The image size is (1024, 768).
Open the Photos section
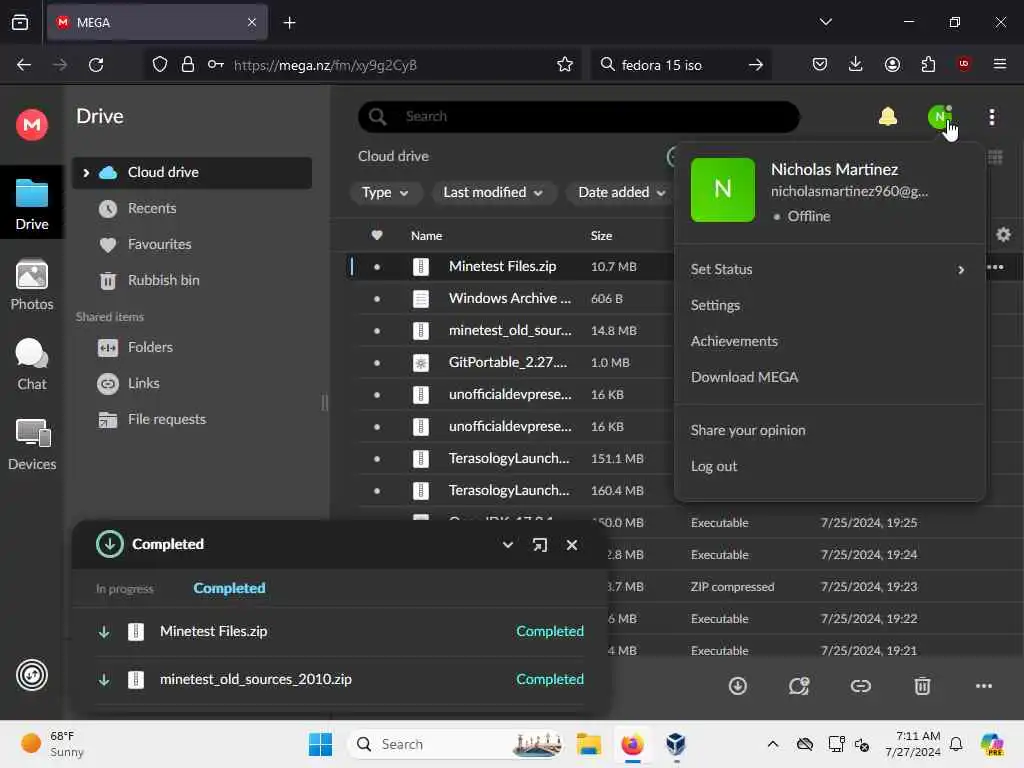coord(31,285)
